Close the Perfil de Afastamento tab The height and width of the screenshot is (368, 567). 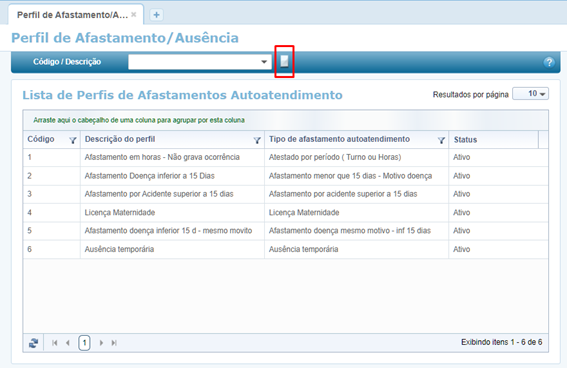pyautogui.click(x=134, y=14)
